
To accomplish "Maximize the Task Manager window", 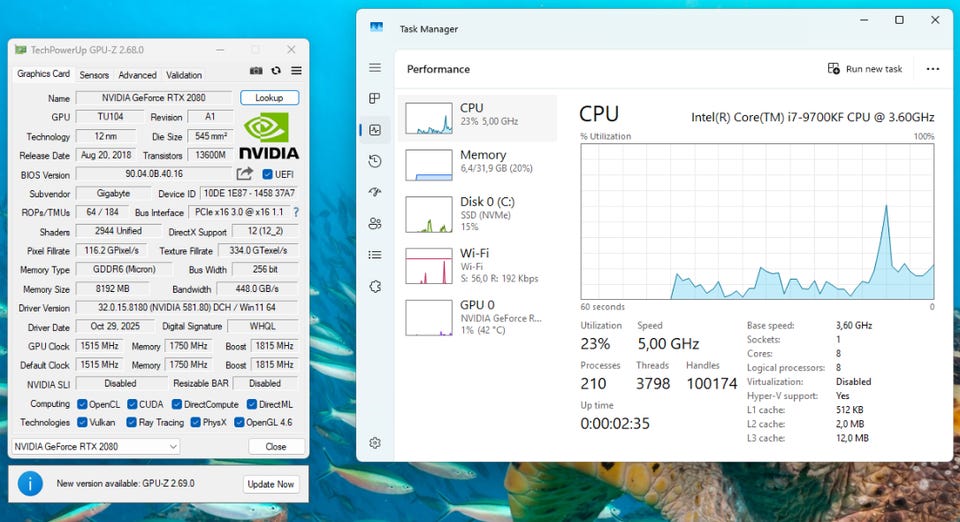I will pyautogui.click(x=899, y=20).
